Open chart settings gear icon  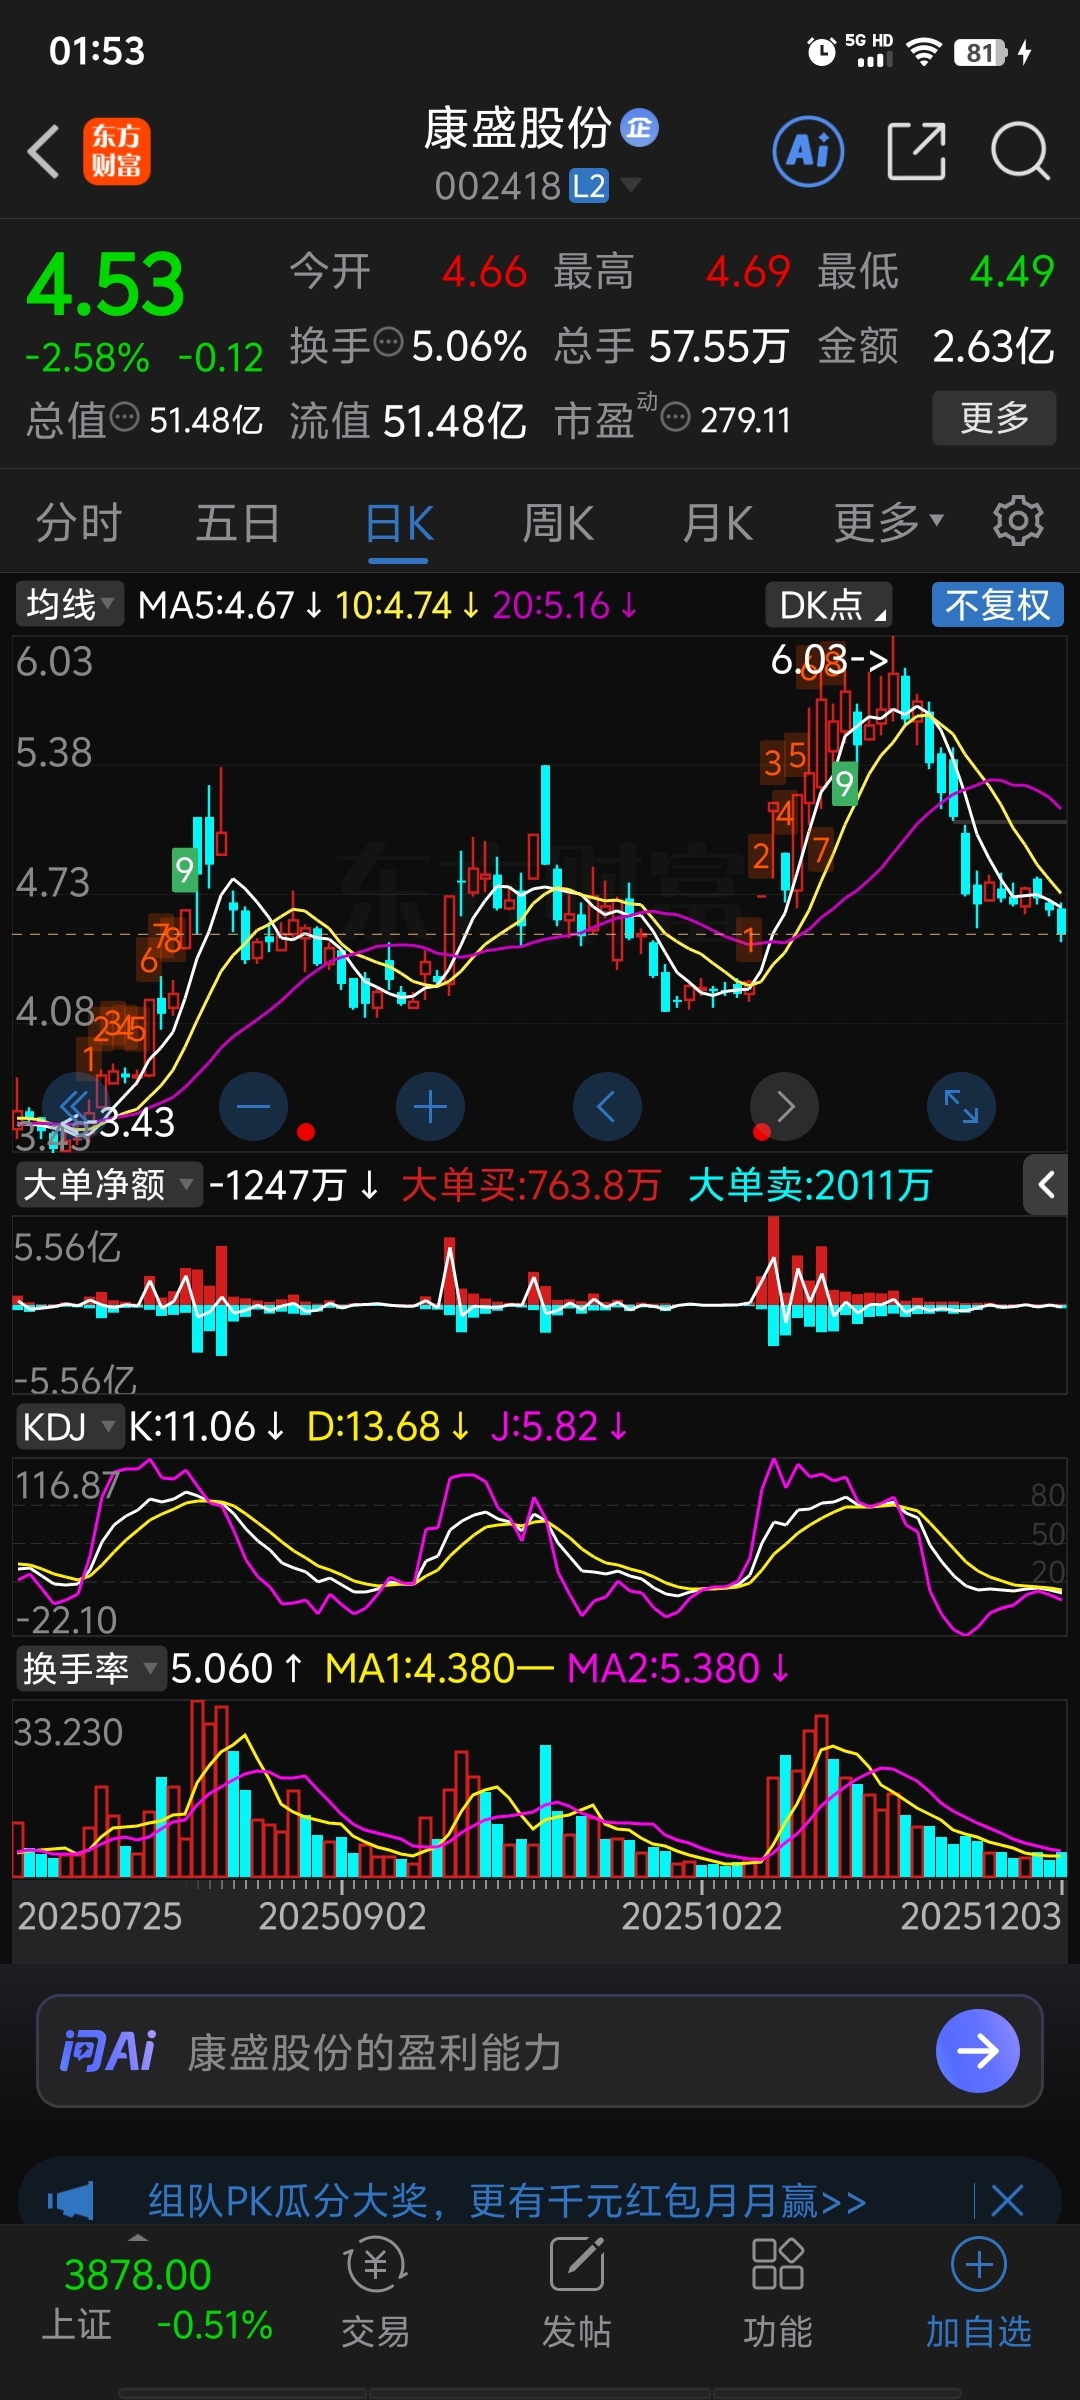click(1018, 521)
